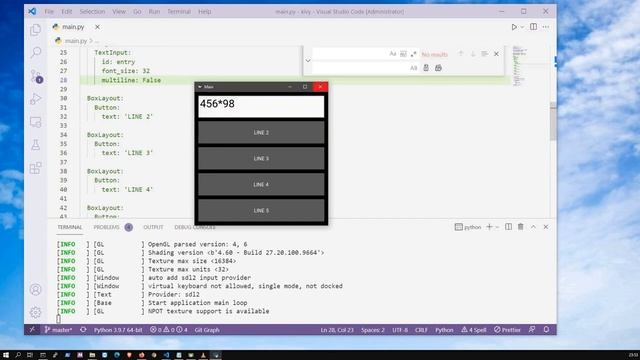Select the TERMINAL panel tab
640x360 pixels.
click(69, 227)
